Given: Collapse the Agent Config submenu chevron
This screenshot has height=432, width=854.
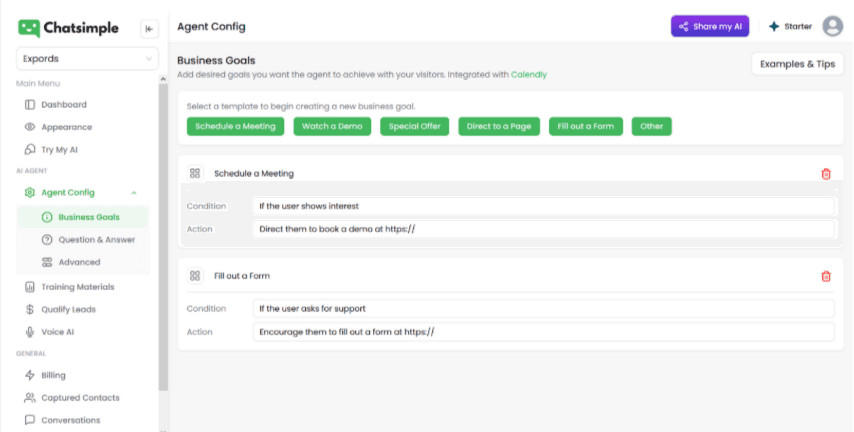Looking at the screenshot, I should click(134, 193).
